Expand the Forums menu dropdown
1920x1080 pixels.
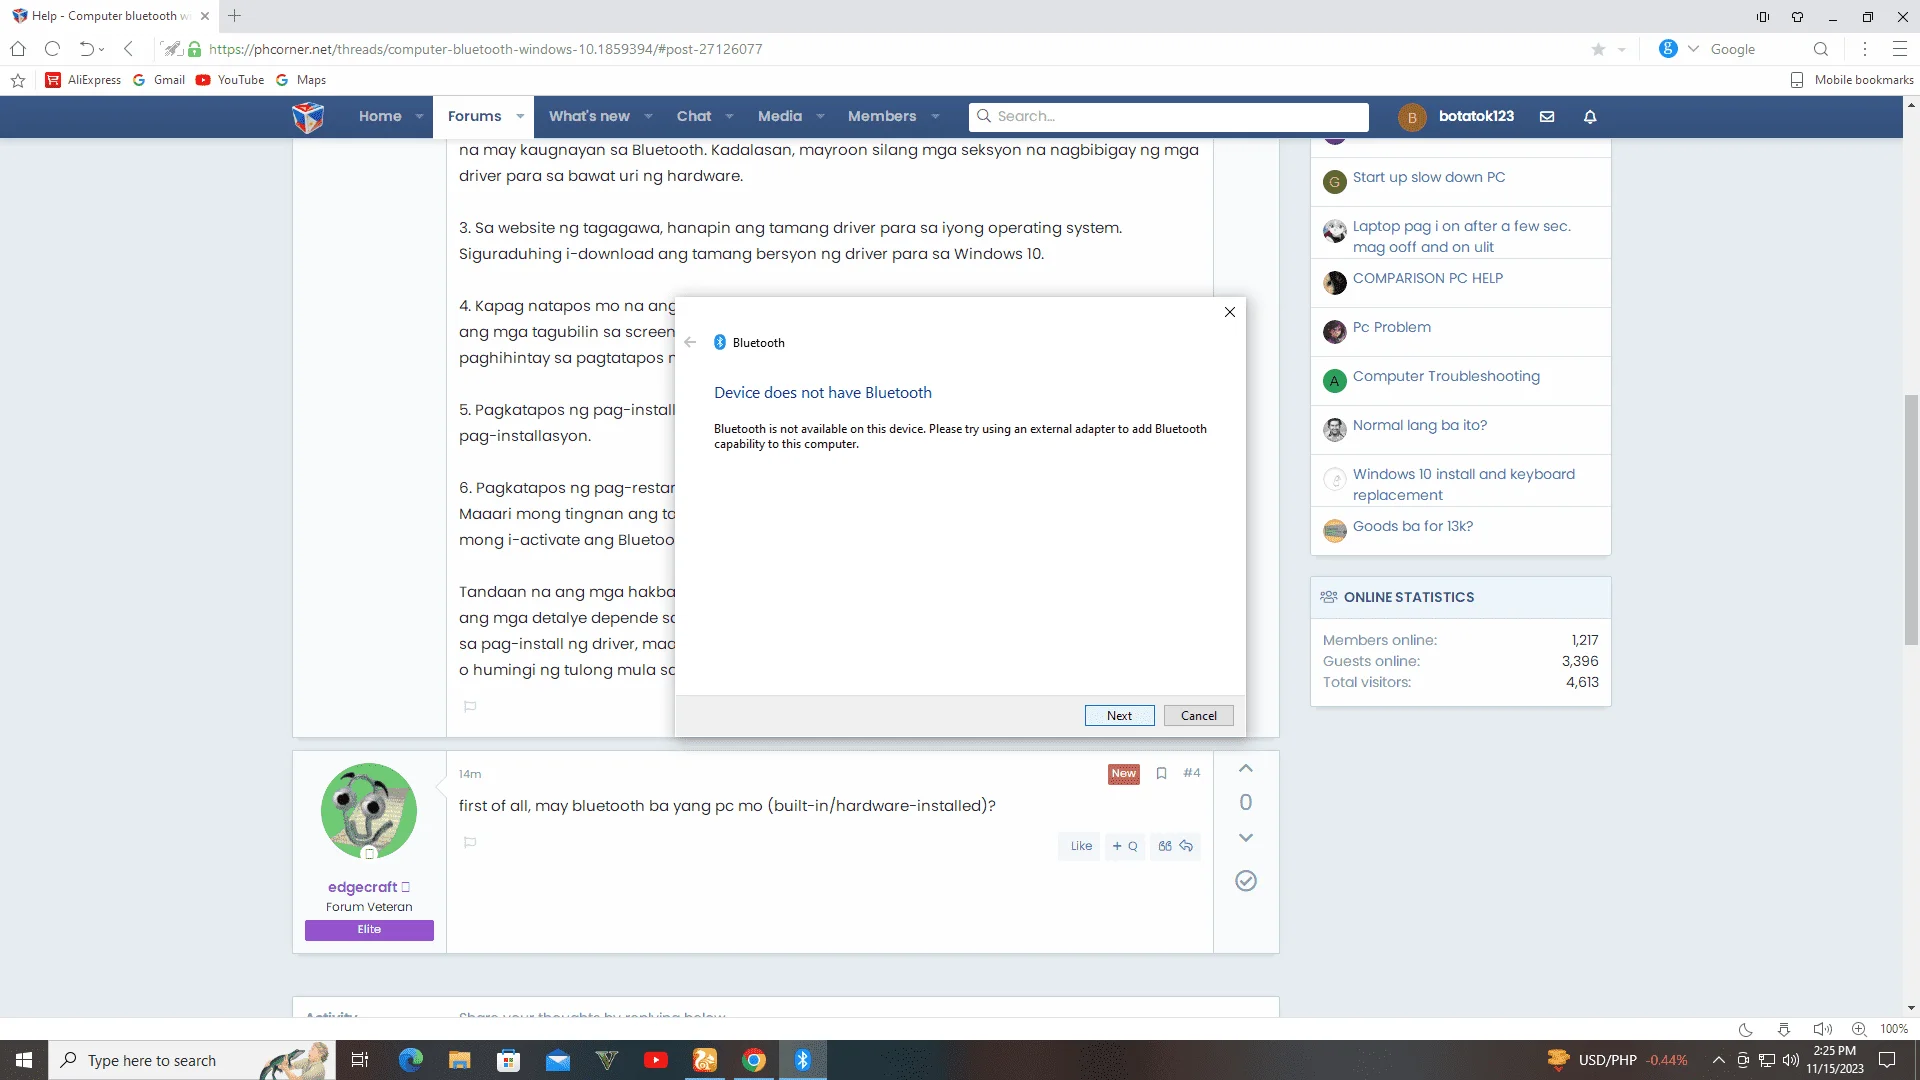tap(520, 117)
